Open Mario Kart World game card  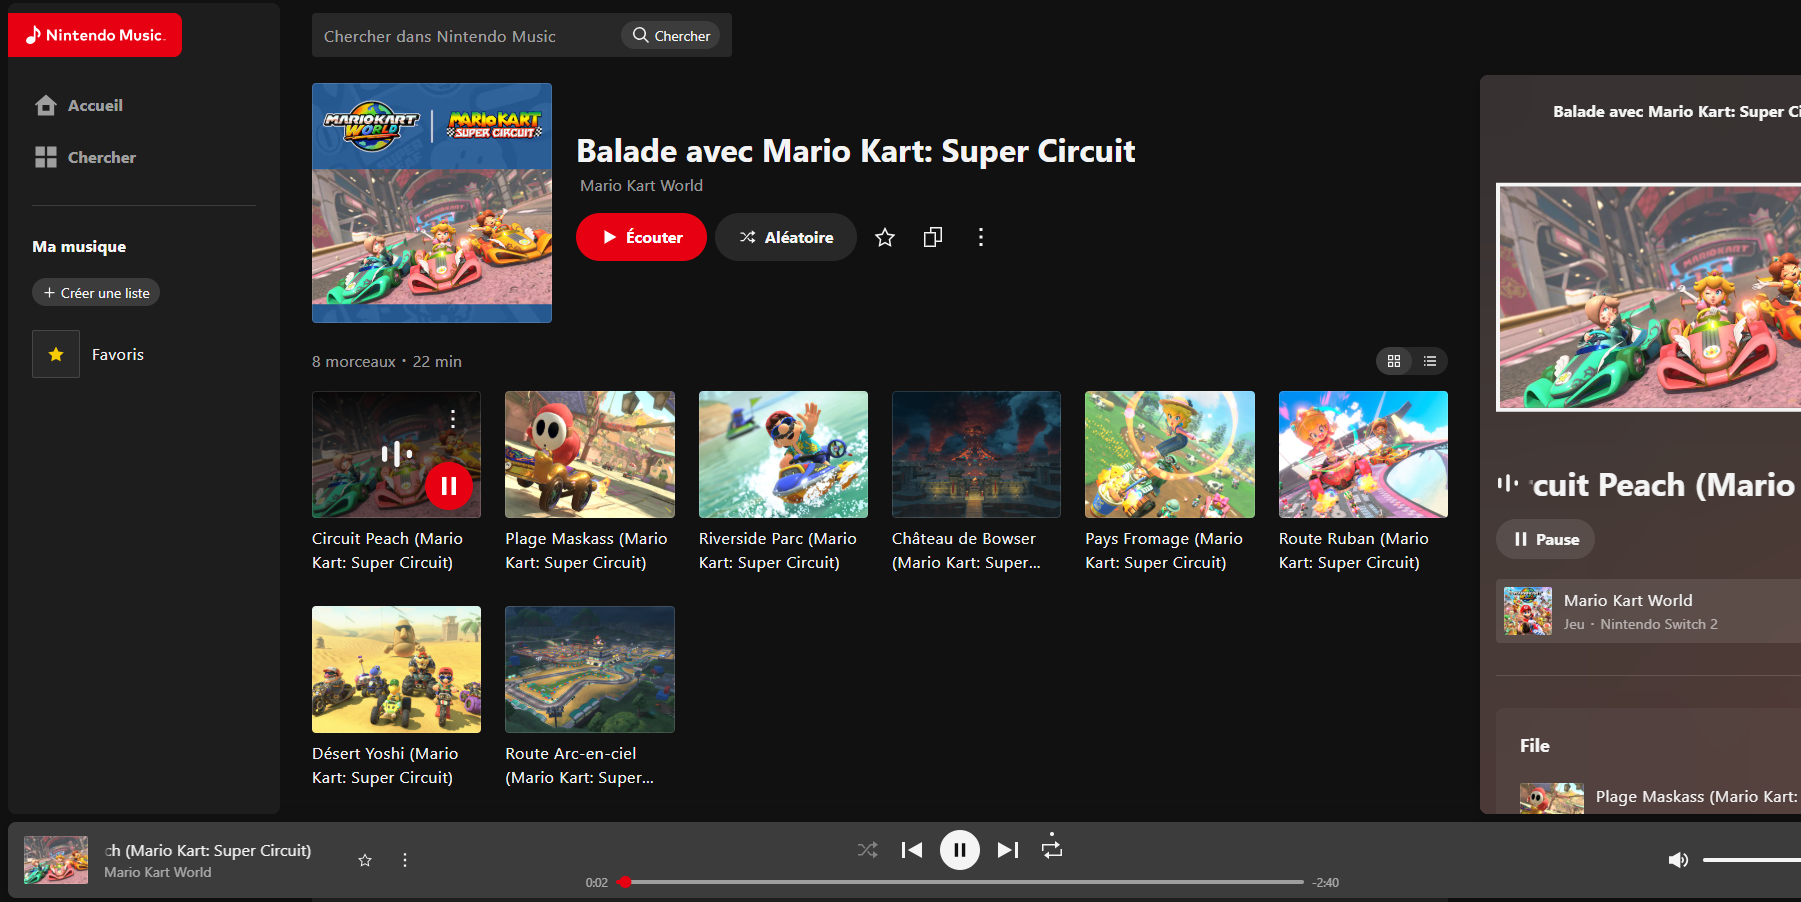1648,611
